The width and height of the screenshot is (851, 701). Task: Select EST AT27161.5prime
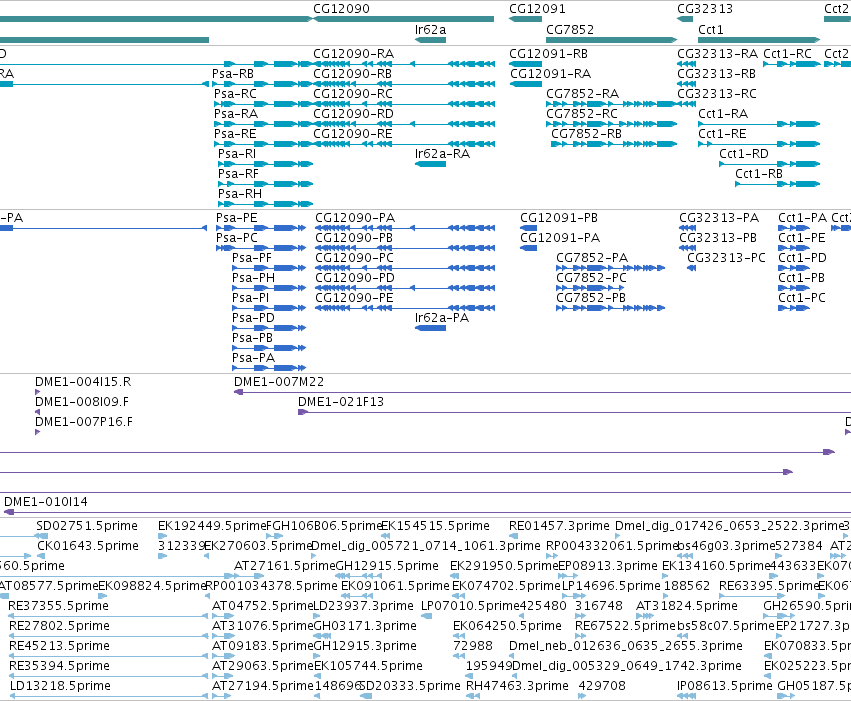point(285,566)
